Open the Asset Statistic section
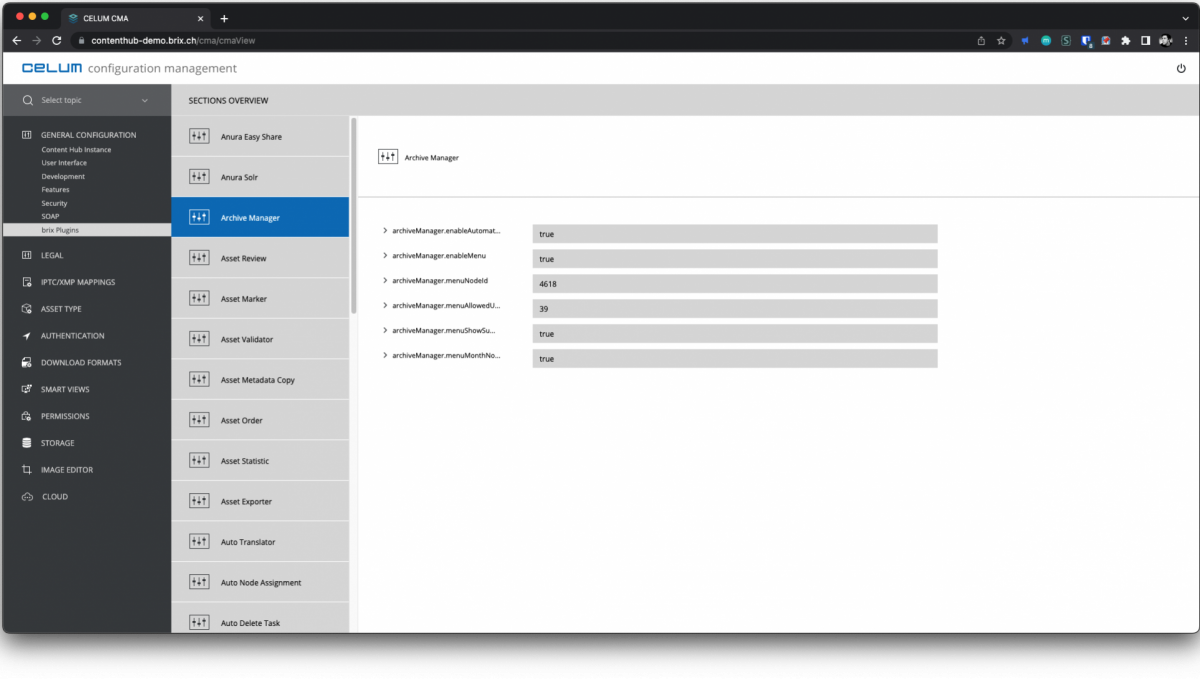Image resolution: width=1200 pixels, height=679 pixels. pyautogui.click(x=260, y=461)
